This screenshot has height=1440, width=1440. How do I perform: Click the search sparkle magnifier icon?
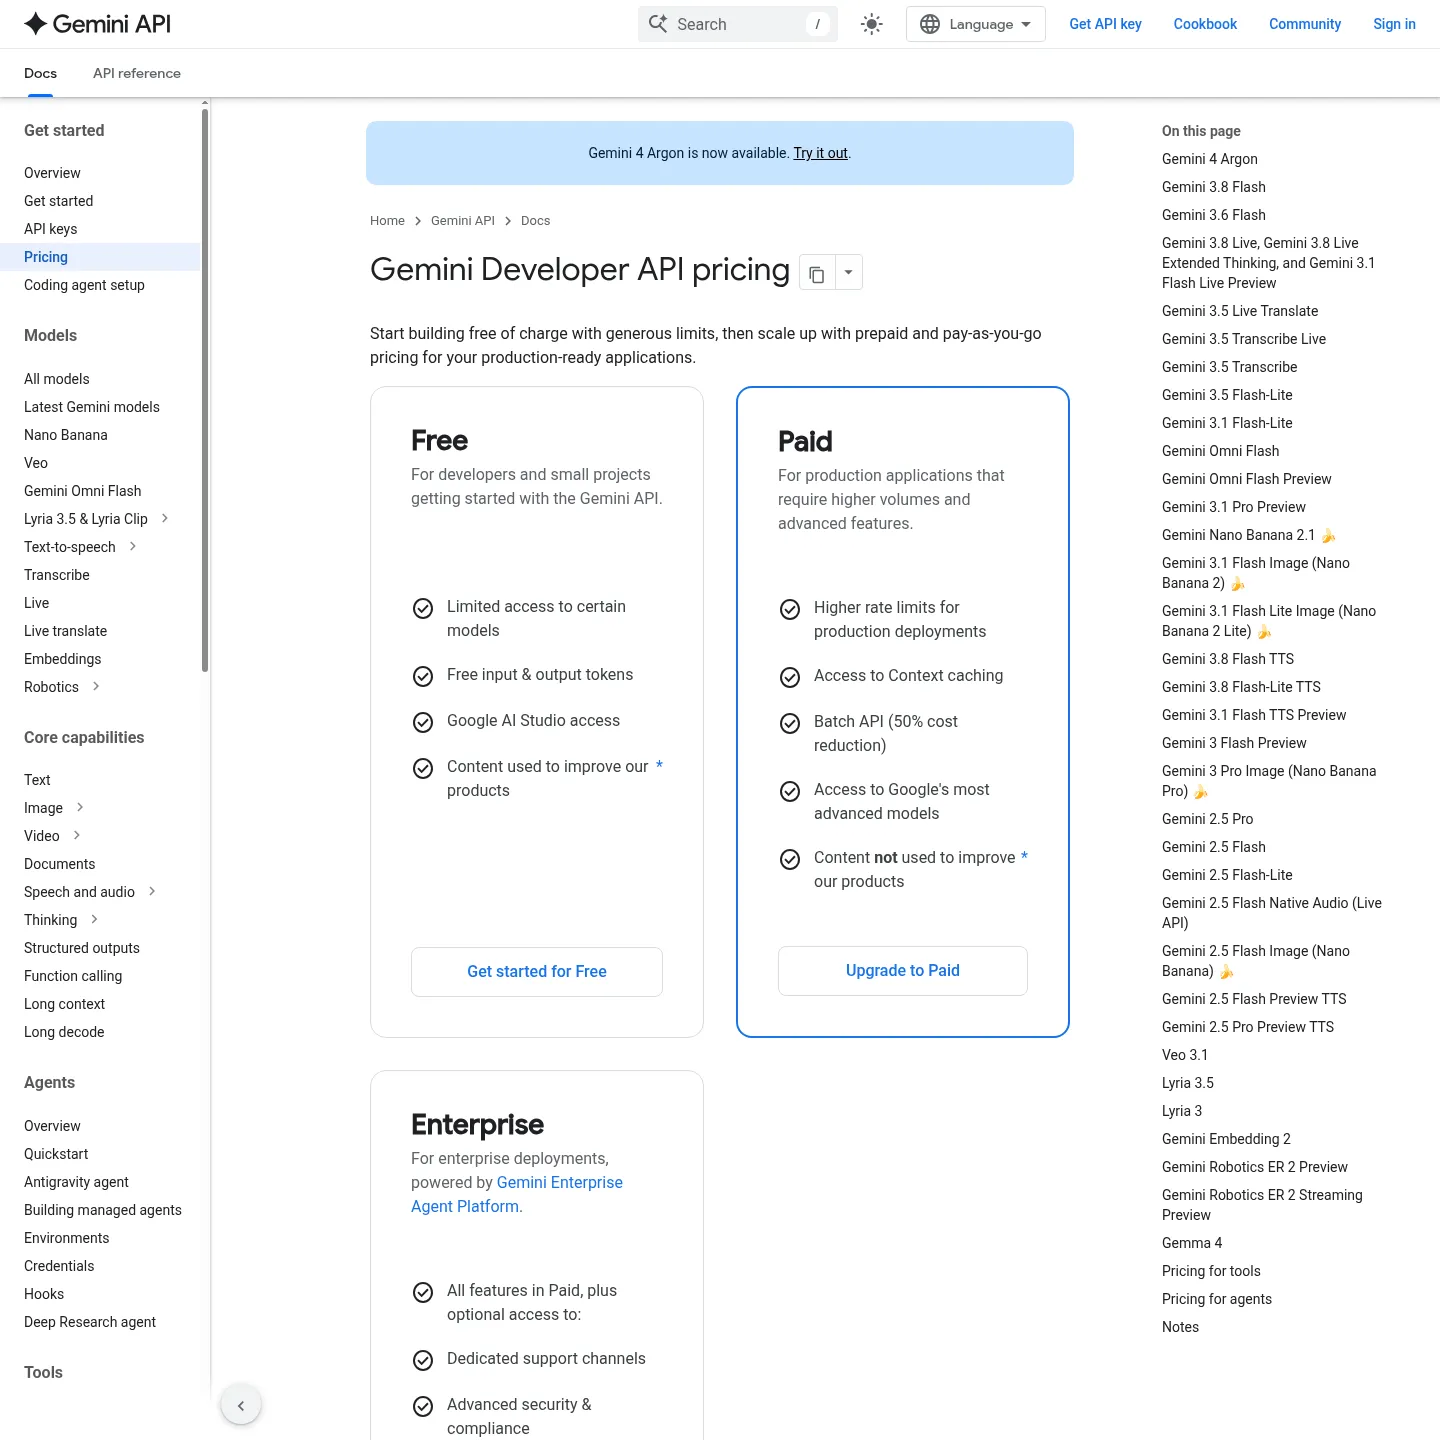coord(658,24)
